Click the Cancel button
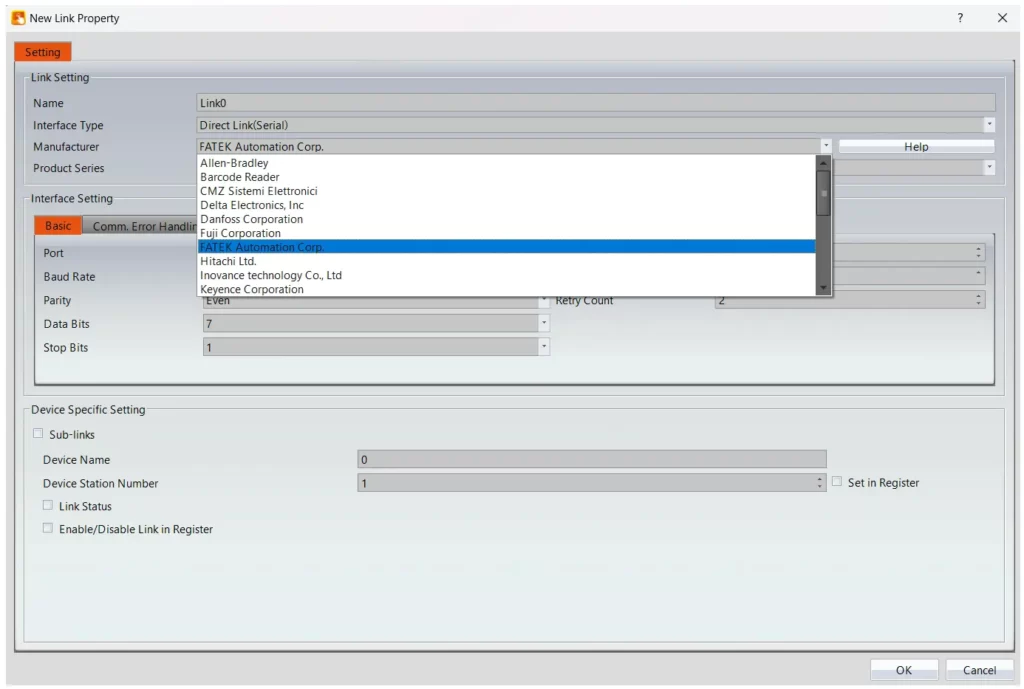1024x689 pixels. 979,670
